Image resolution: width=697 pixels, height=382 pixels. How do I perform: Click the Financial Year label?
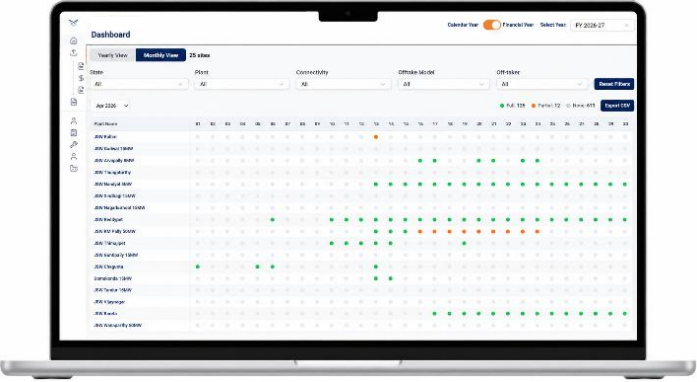(x=518, y=25)
